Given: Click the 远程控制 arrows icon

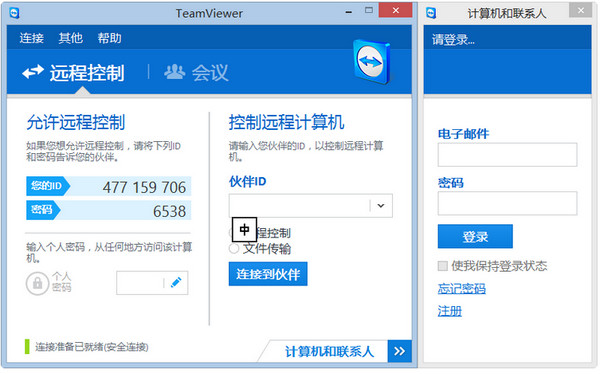Looking at the screenshot, I should [x=33, y=72].
